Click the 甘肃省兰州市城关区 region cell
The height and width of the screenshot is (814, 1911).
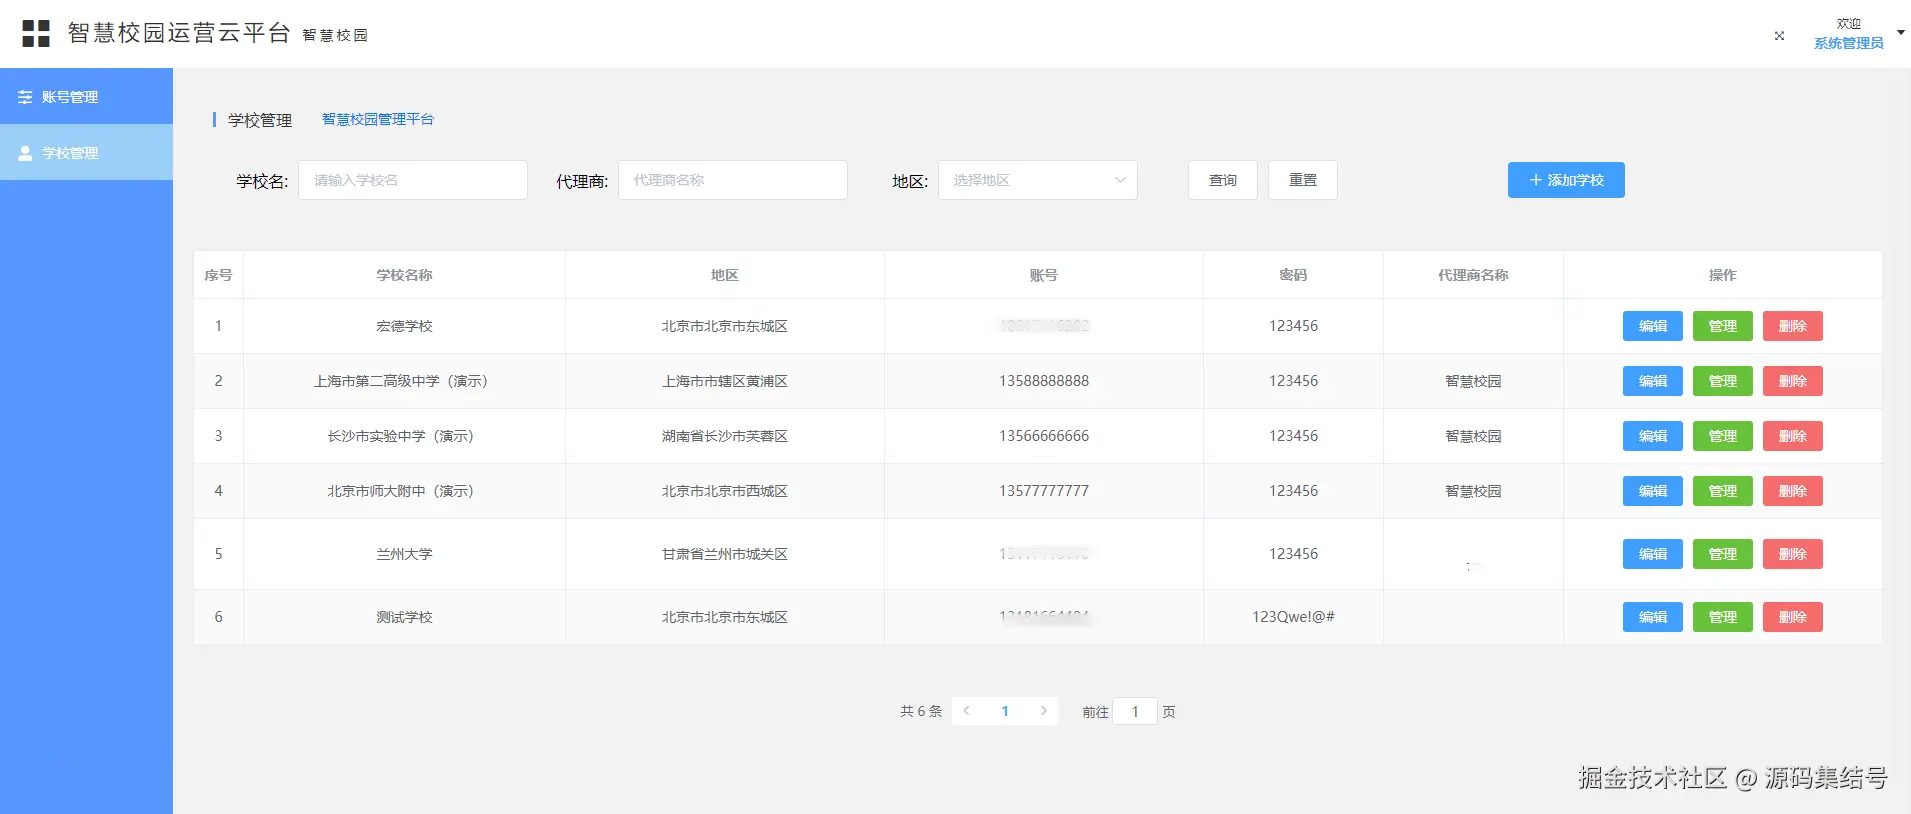724,554
